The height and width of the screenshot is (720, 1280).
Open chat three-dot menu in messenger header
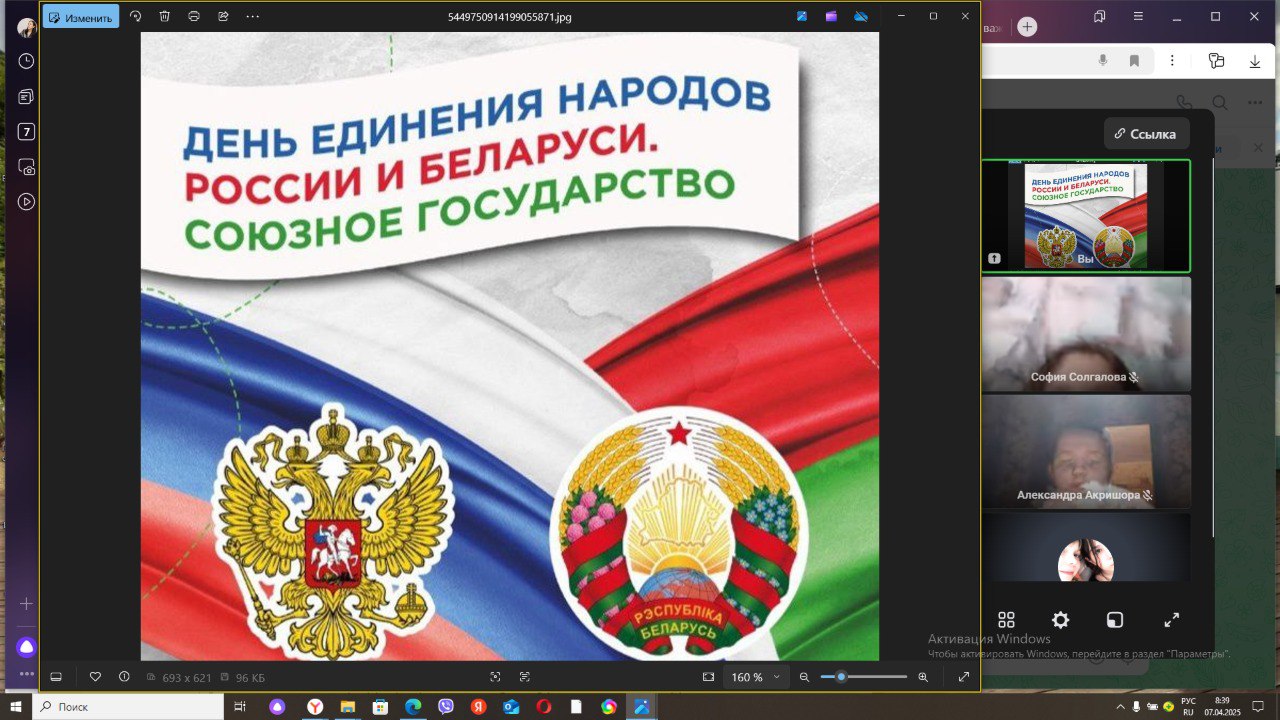tap(1255, 103)
